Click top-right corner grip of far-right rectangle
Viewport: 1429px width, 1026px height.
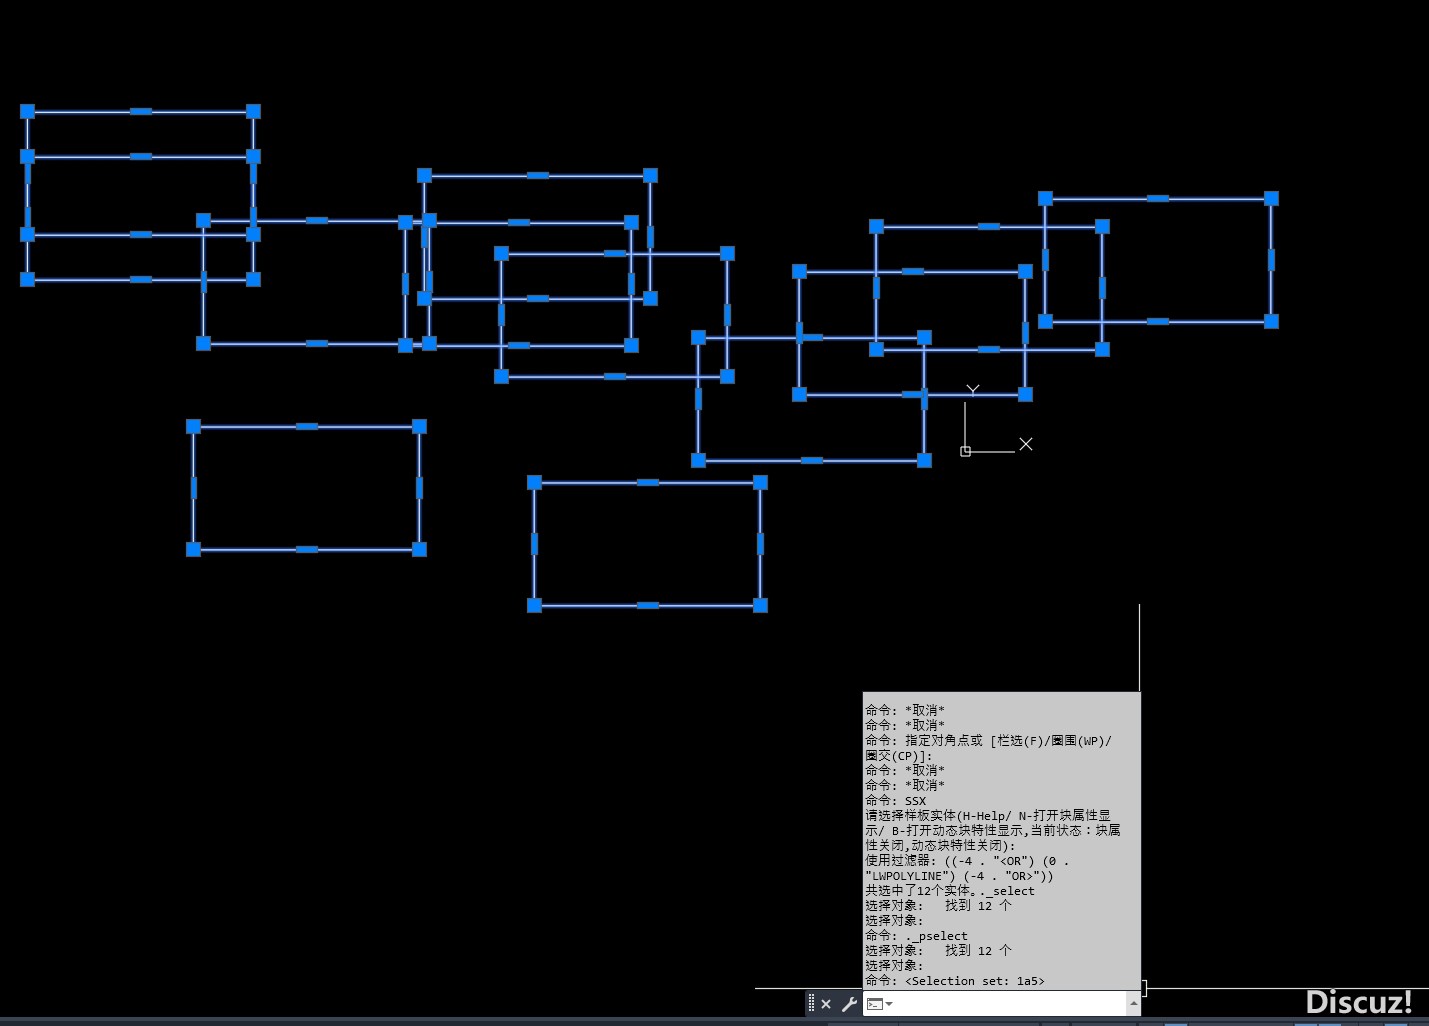[1271, 199]
